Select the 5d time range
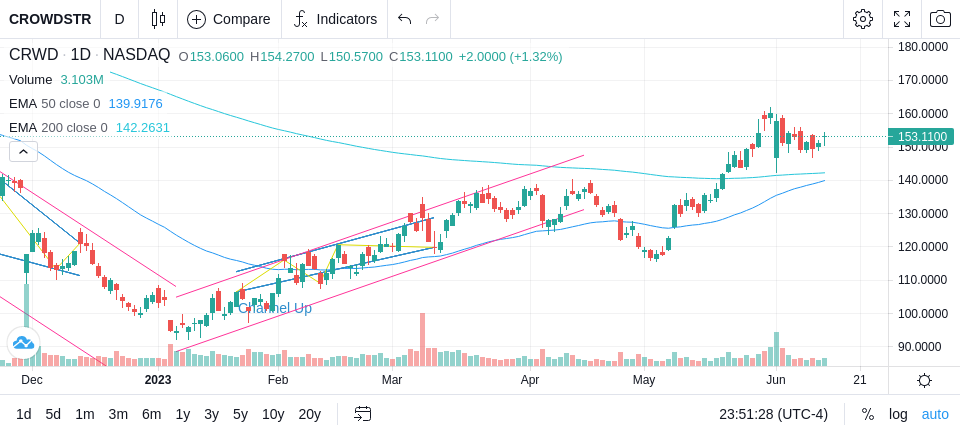 tap(53, 415)
